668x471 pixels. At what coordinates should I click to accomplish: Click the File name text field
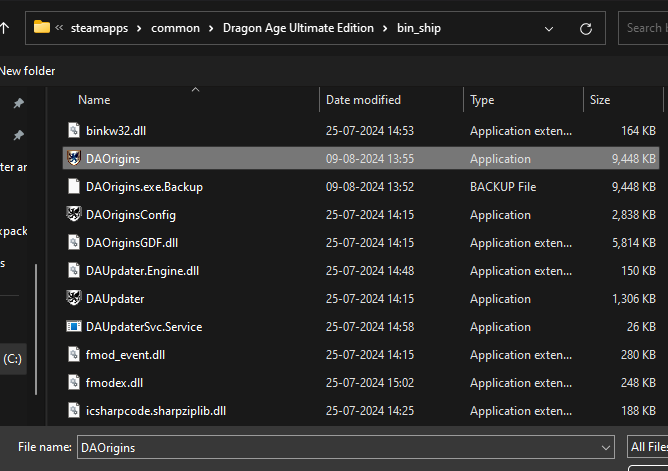(x=339, y=448)
